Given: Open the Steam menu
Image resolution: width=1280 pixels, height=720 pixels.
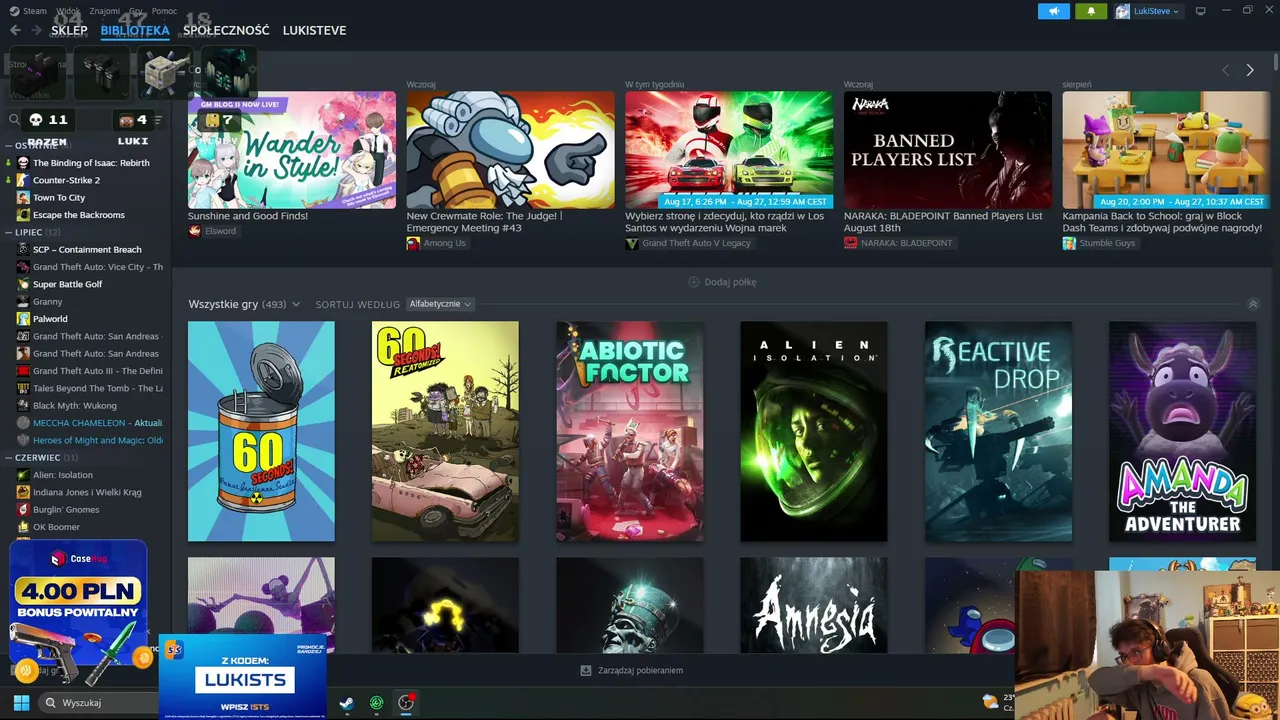Looking at the screenshot, I should pyautogui.click(x=29, y=11).
